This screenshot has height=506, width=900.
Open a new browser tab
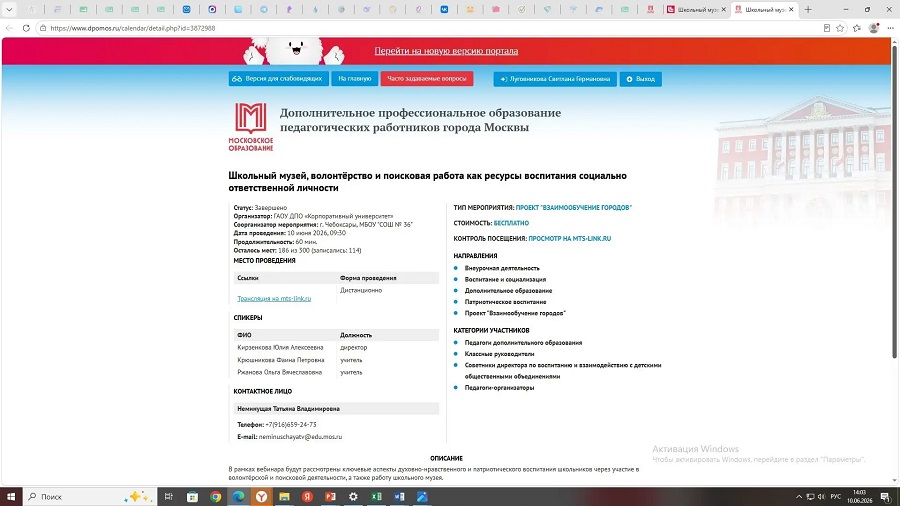(808, 9)
